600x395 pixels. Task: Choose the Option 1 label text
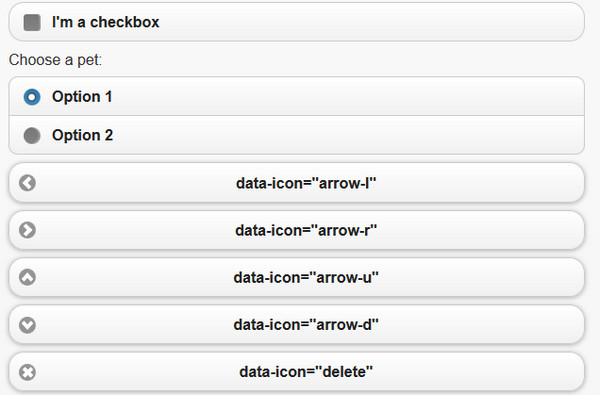pos(82,96)
